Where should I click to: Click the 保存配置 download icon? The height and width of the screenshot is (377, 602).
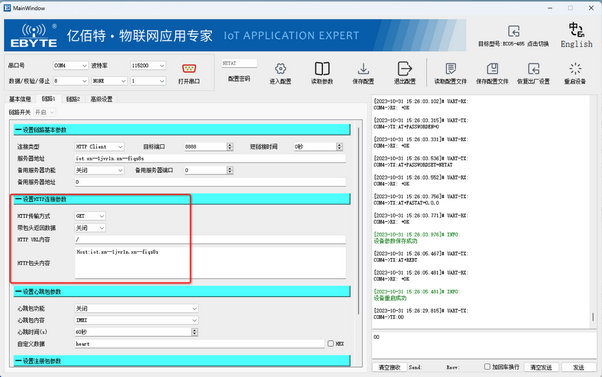click(x=363, y=69)
